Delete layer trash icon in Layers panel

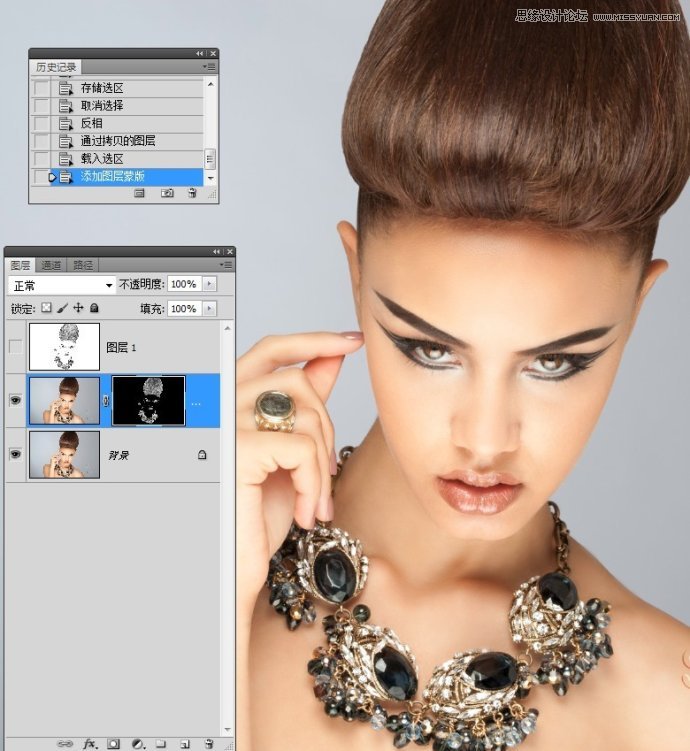pos(209,744)
